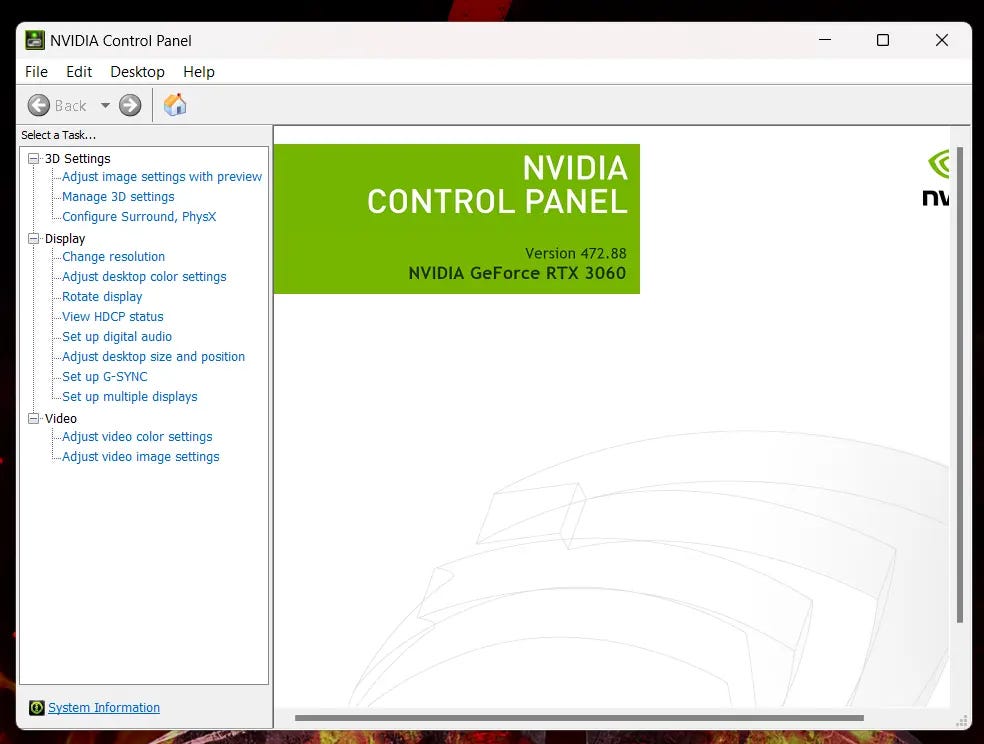Viewport: 984px width, 744px height.
Task: Open the System Information link
Action: [x=104, y=708]
